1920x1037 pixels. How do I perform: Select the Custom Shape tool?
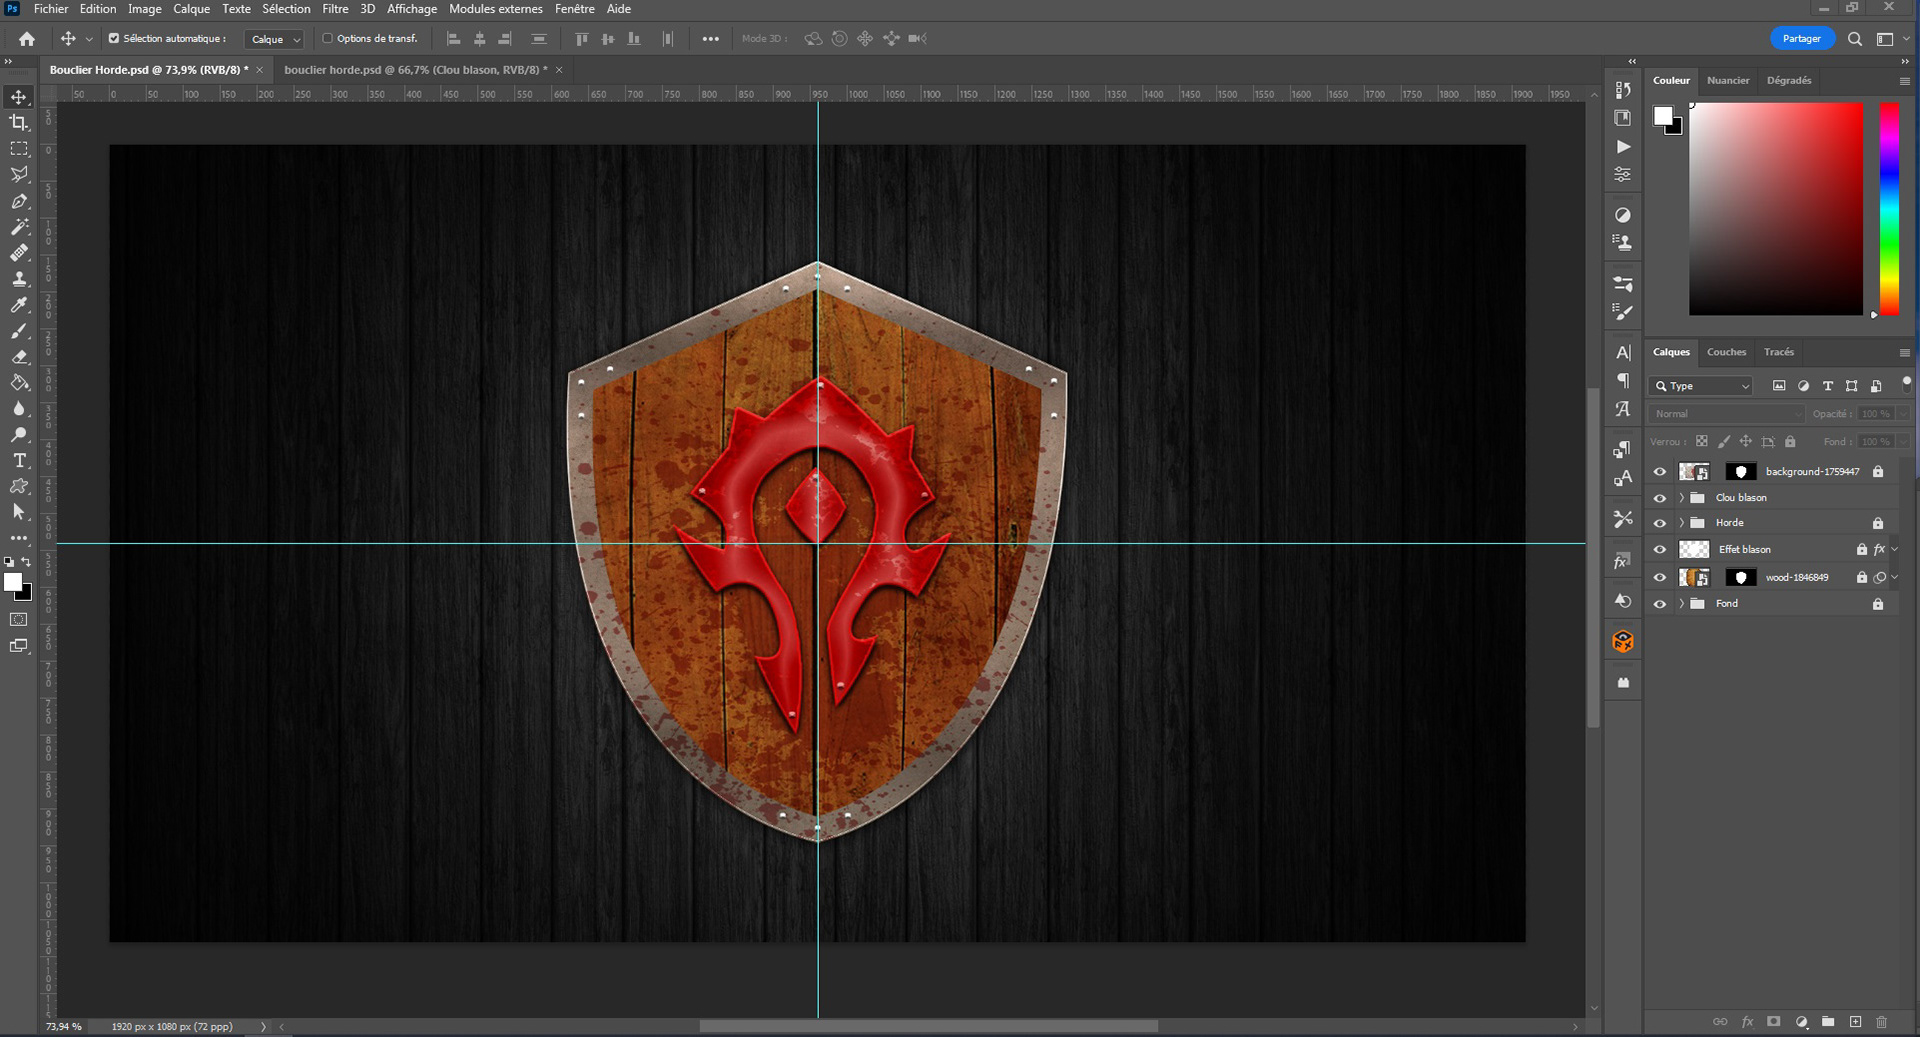pos(19,487)
